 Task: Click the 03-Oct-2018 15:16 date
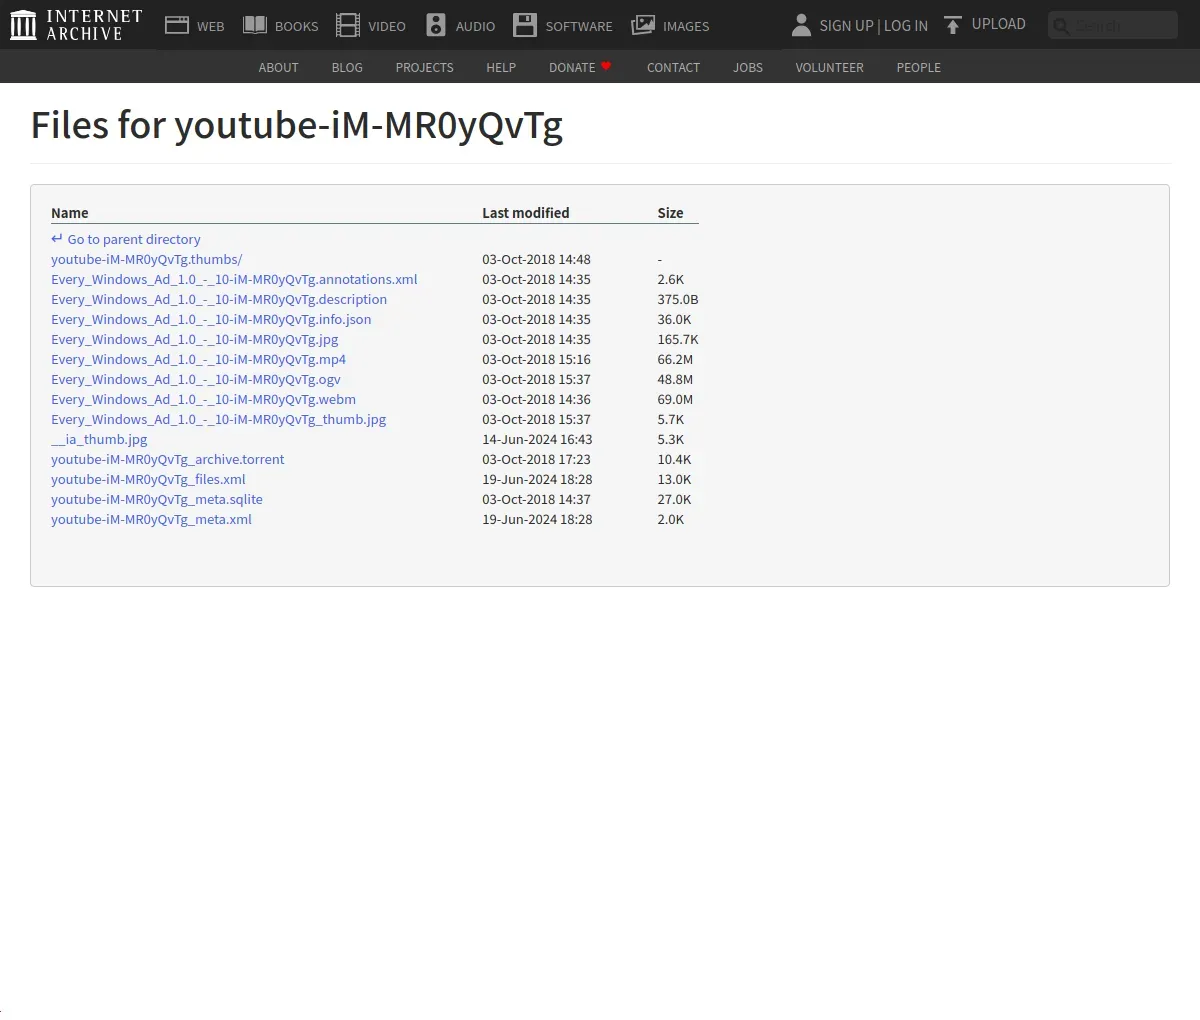click(536, 359)
